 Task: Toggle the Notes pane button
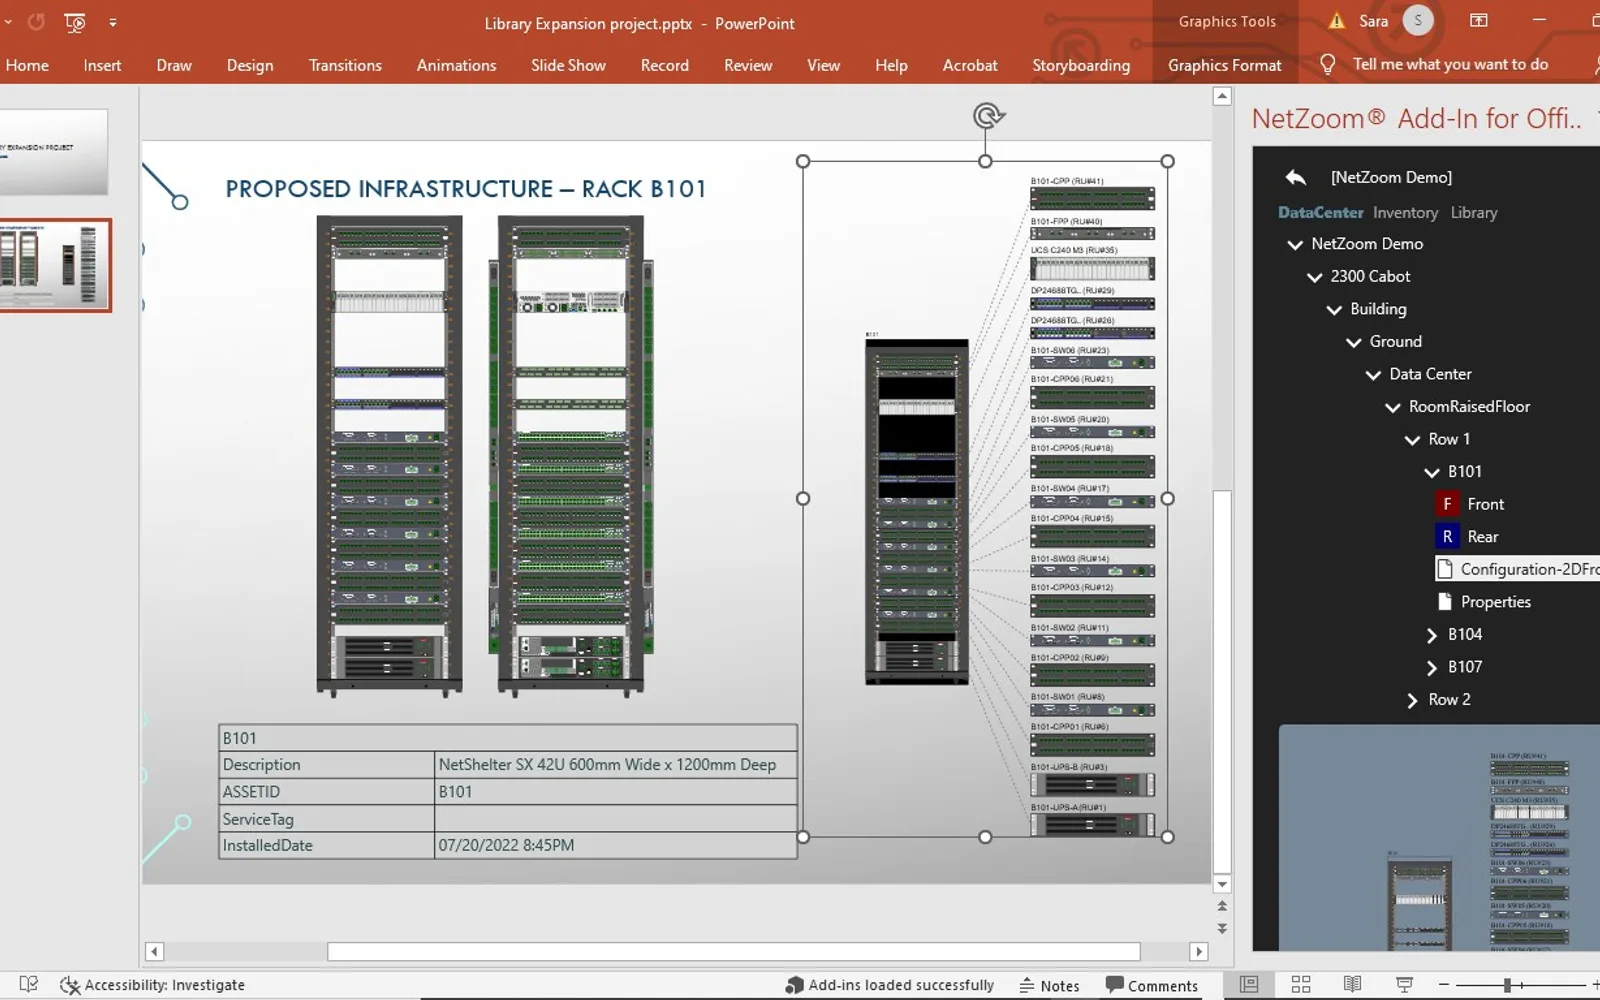tap(1049, 985)
